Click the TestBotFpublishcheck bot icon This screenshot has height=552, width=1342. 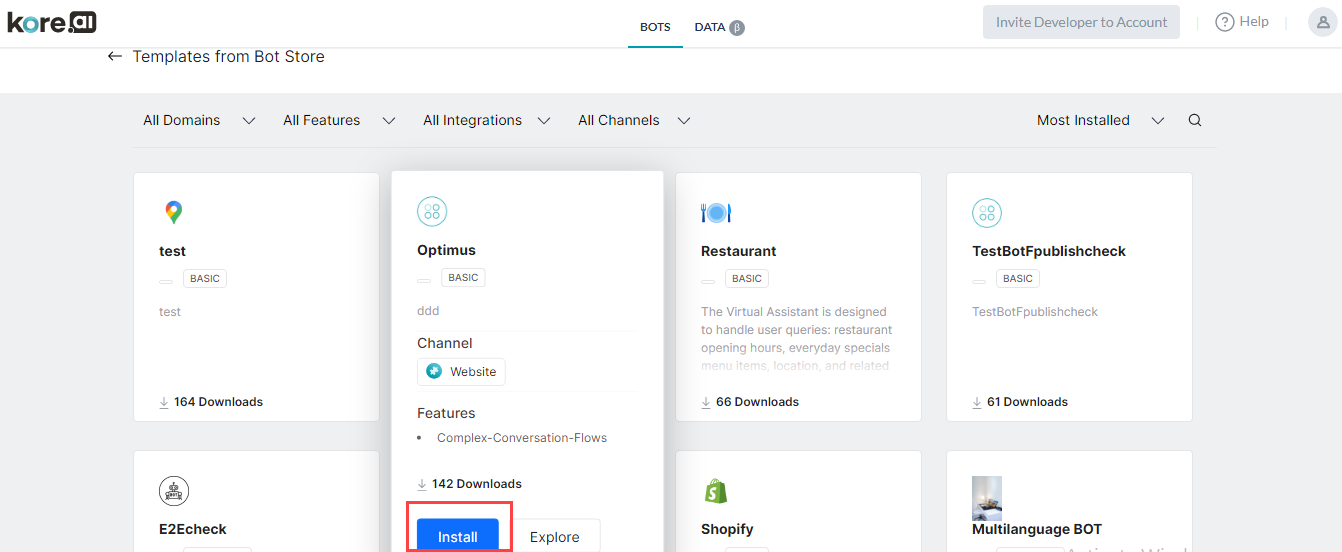coord(987,212)
